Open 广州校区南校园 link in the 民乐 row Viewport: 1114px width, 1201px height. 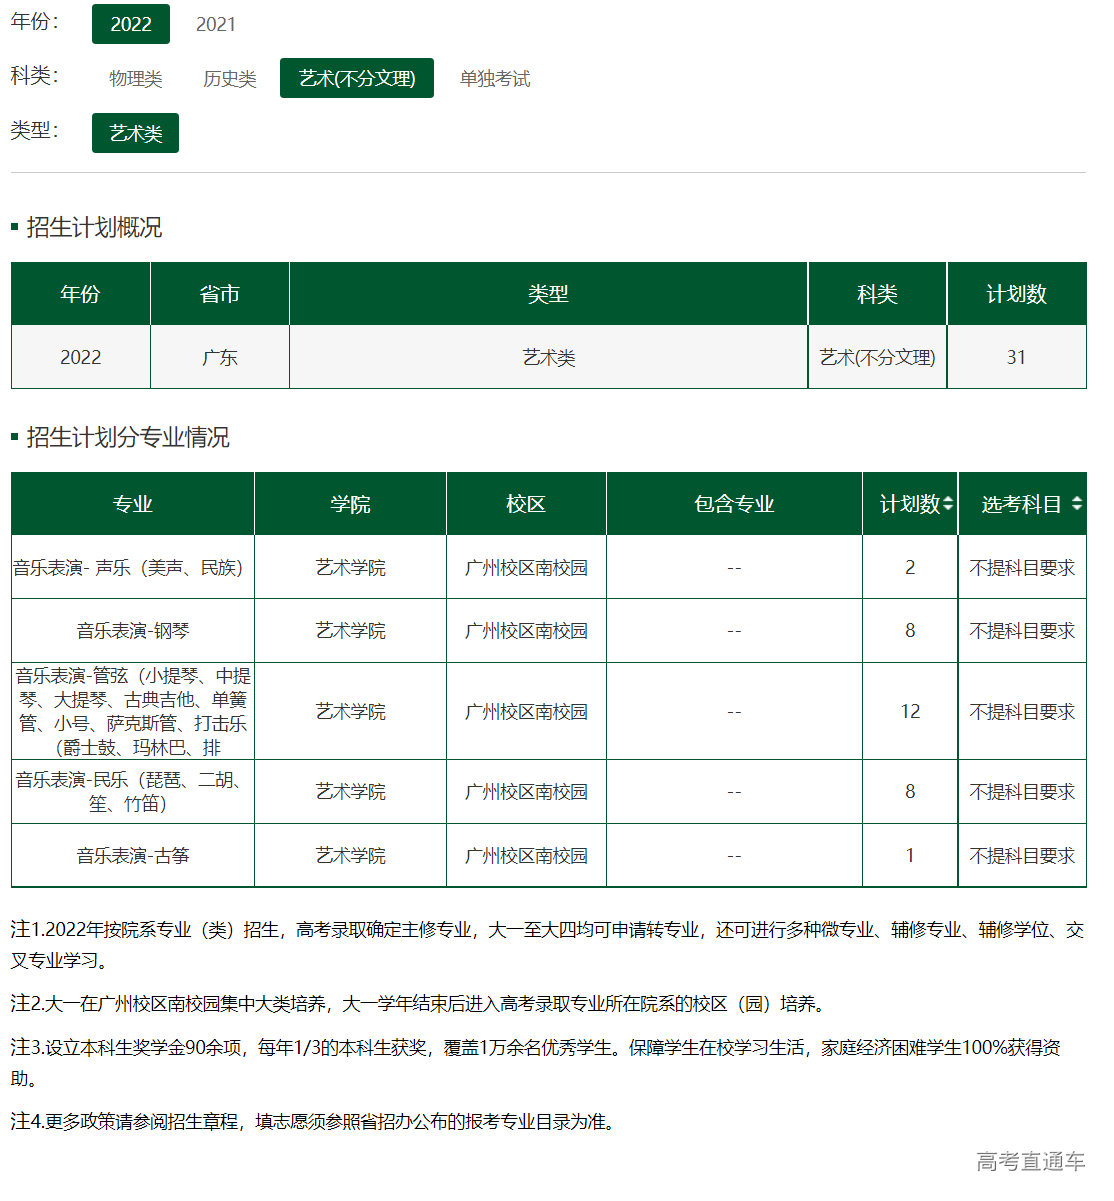click(526, 791)
